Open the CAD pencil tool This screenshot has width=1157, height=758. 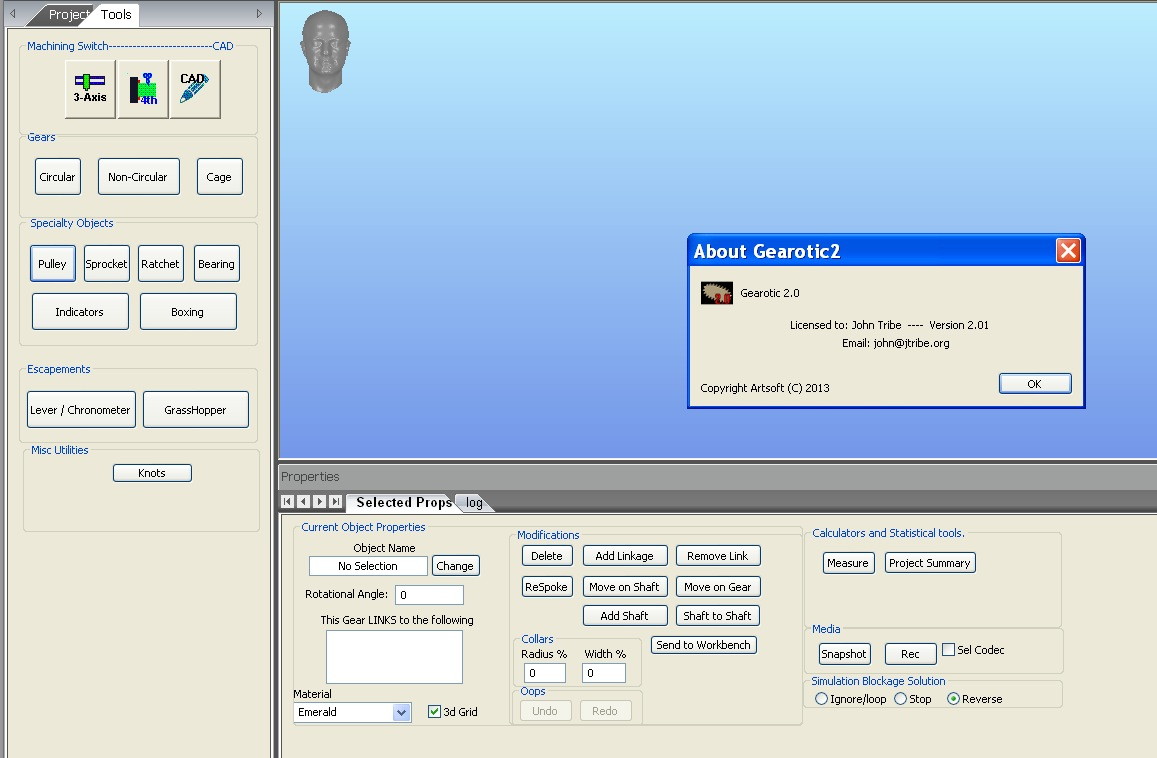[195, 89]
